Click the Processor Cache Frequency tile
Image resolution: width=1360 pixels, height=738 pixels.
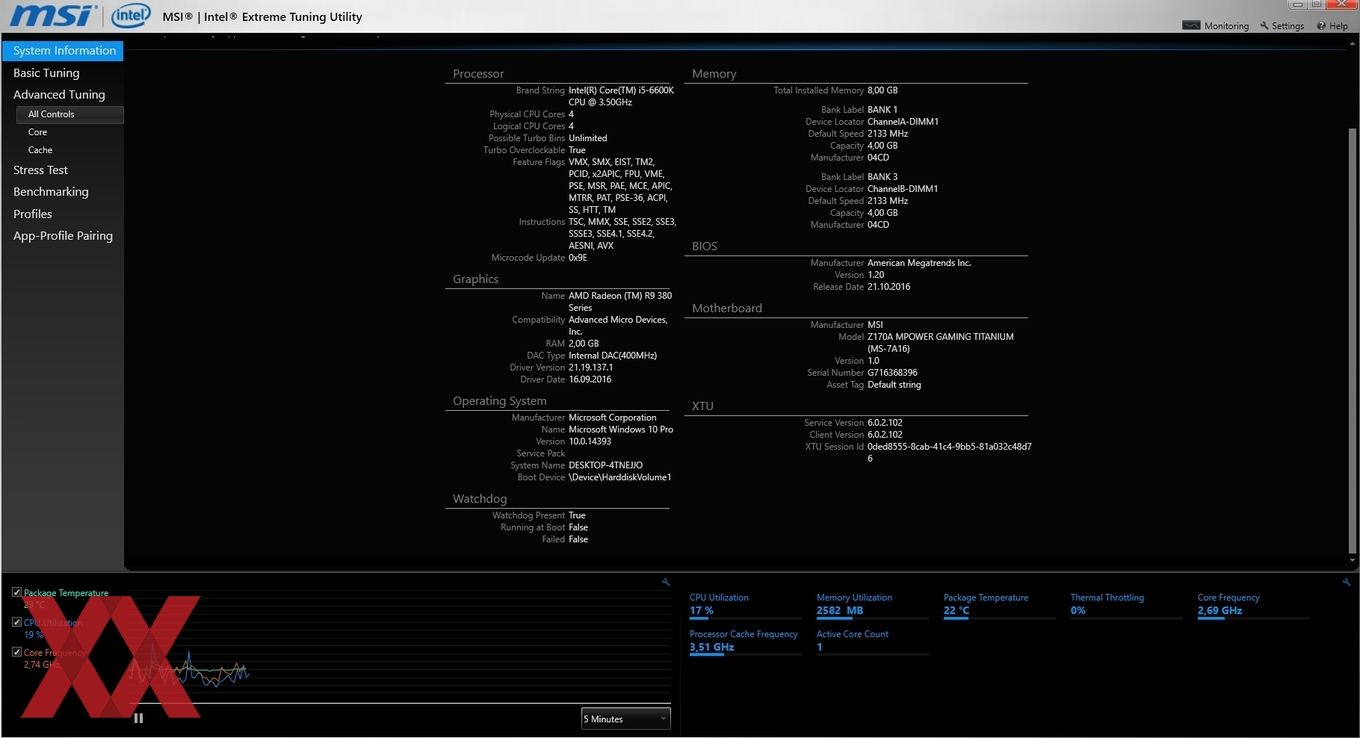click(x=745, y=642)
